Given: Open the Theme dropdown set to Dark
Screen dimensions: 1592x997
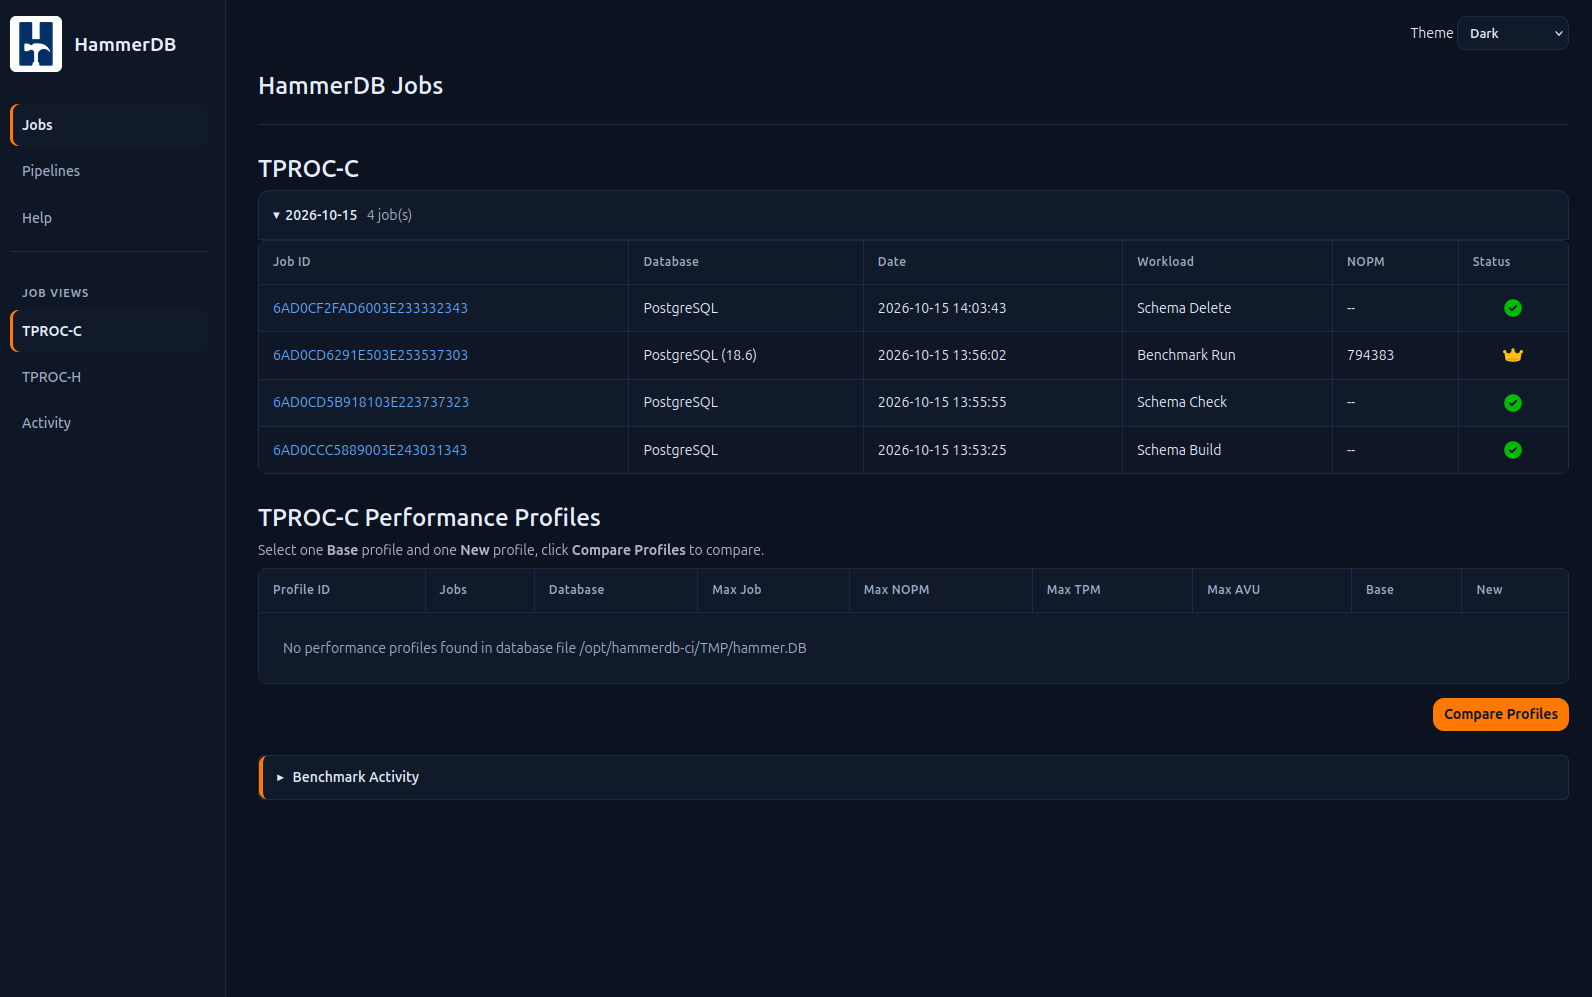Looking at the screenshot, I should pos(1513,33).
